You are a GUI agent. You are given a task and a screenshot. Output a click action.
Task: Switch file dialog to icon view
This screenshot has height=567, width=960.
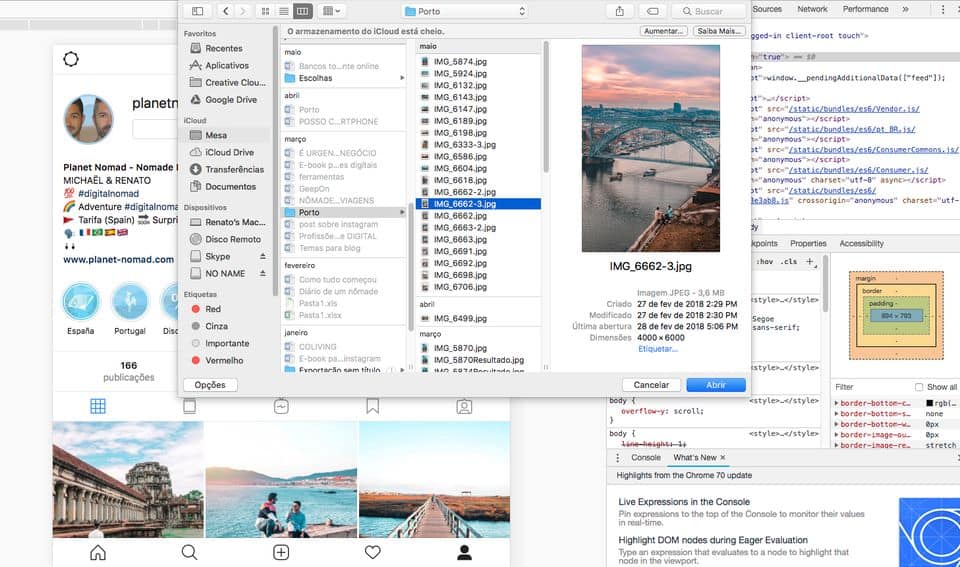(x=265, y=11)
